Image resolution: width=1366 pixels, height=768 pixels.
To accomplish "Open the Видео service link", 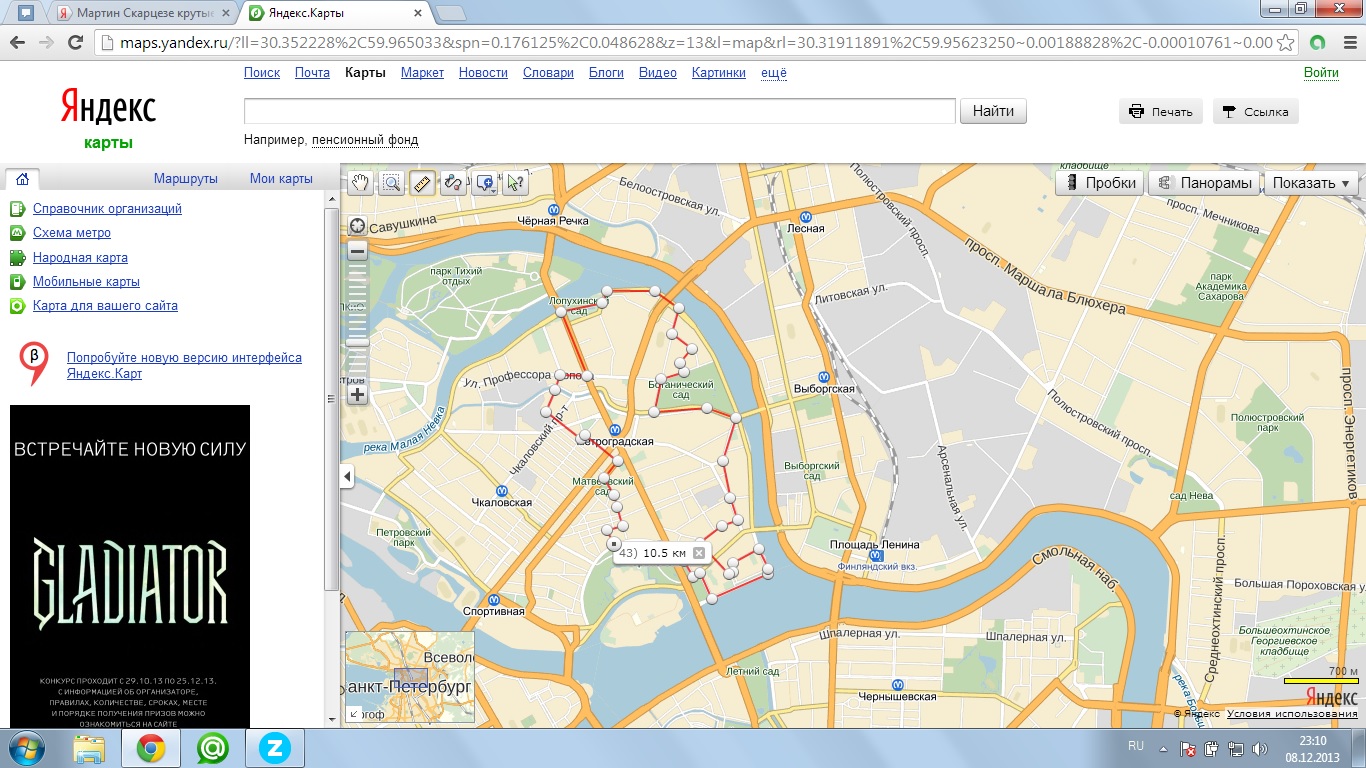I will tap(658, 73).
